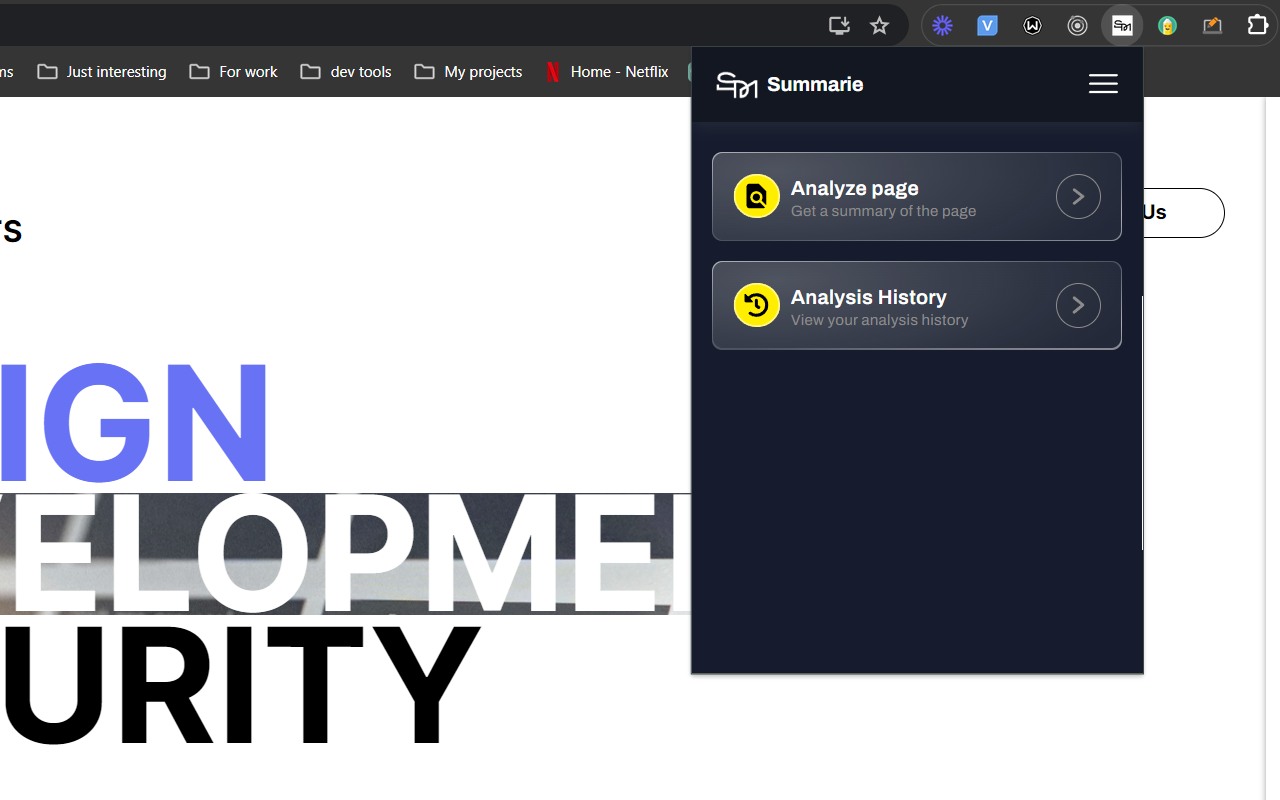
Task: Bookmark this page with the star icon
Action: pos(879,26)
